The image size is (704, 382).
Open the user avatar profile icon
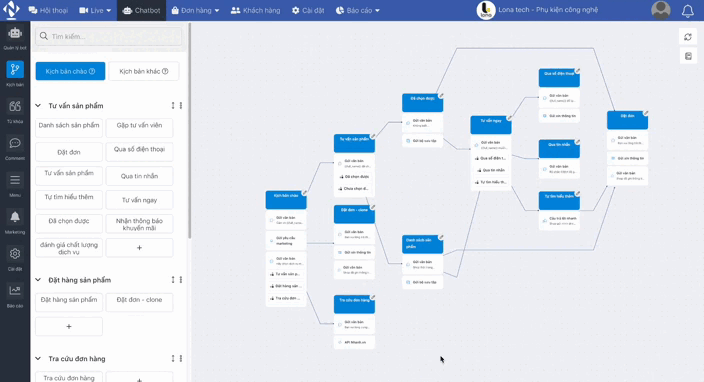coord(660,10)
